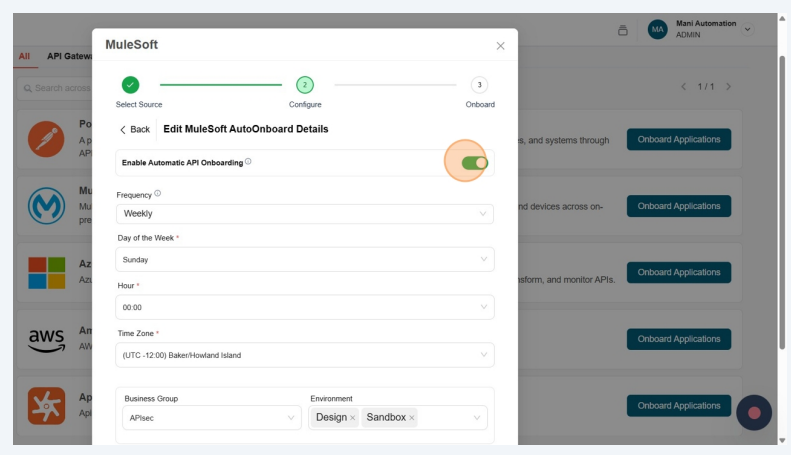The height and width of the screenshot is (455, 791).
Task: Click the archive icon in top bar
Action: pyautogui.click(x=623, y=30)
